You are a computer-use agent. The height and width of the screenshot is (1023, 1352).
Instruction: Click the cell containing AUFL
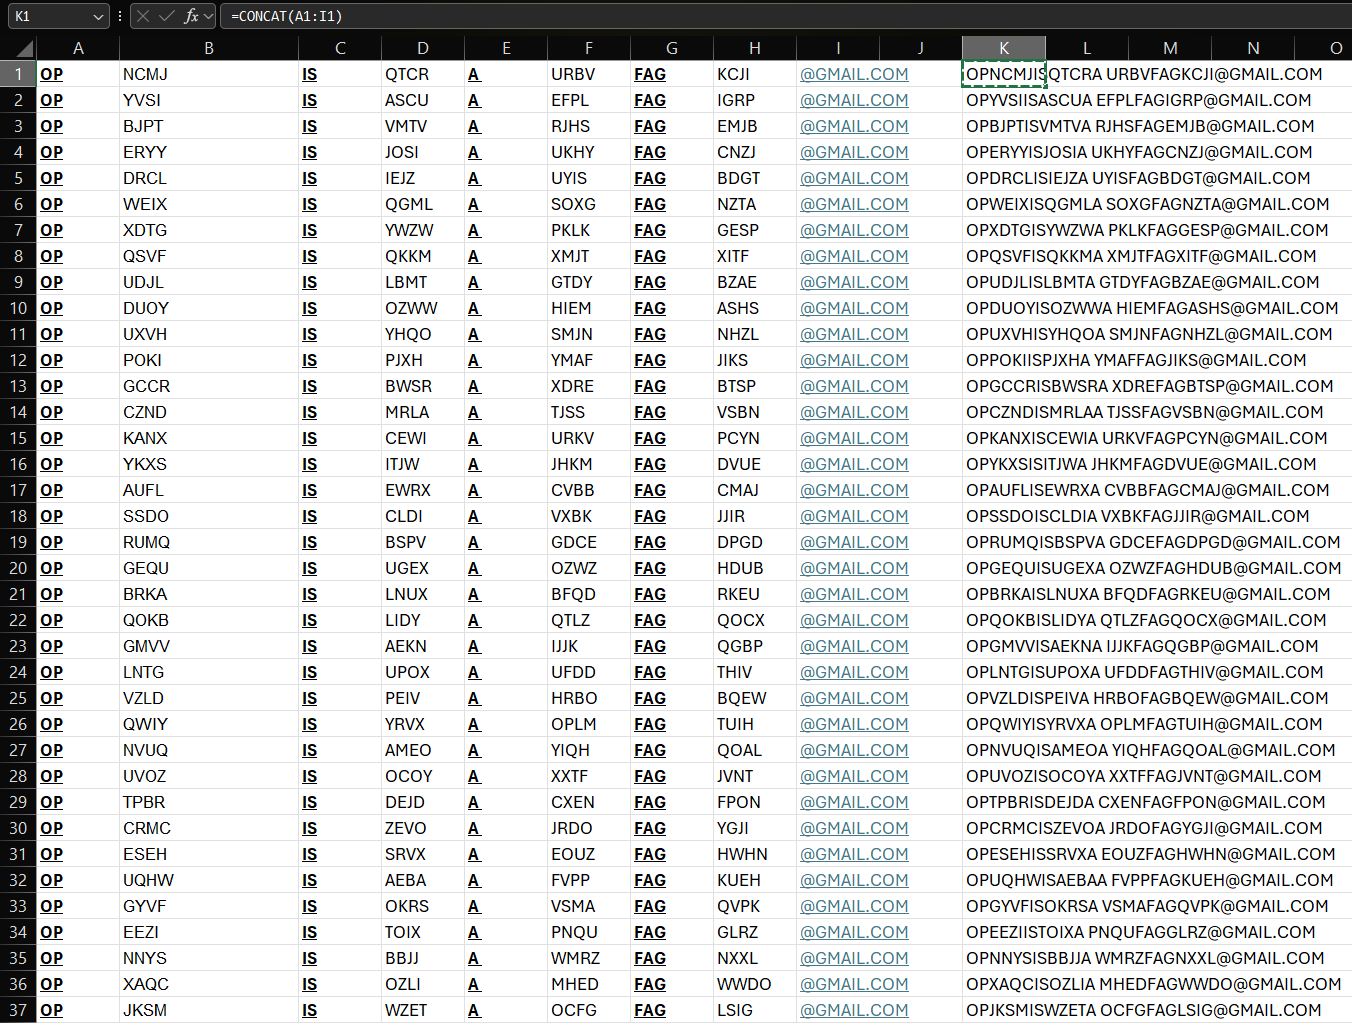(x=208, y=490)
